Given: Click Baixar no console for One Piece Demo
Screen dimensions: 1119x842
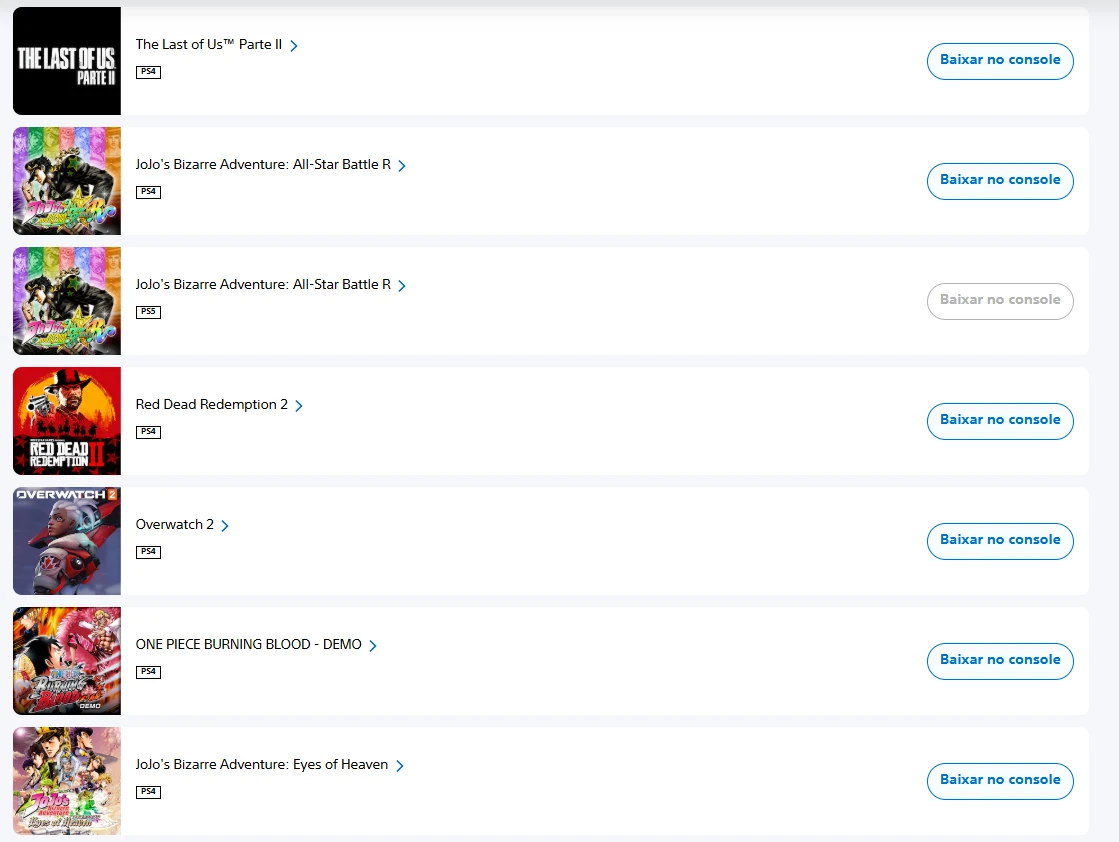Looking at the screenshot, I should 1000,661.
